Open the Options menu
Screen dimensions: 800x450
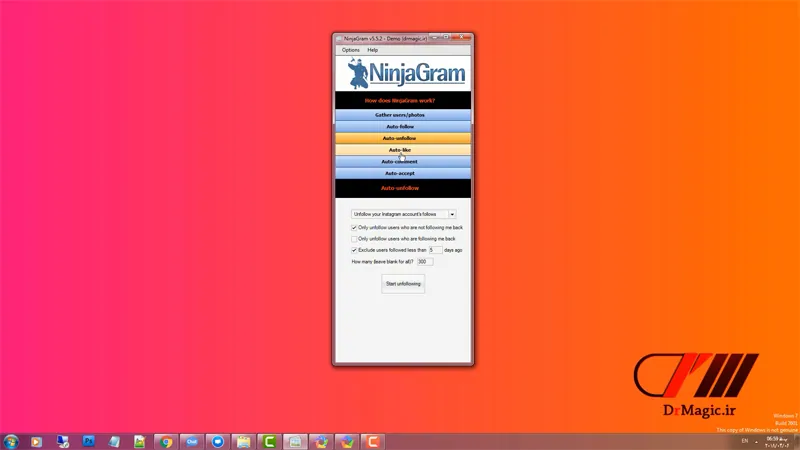coord(351,50)
